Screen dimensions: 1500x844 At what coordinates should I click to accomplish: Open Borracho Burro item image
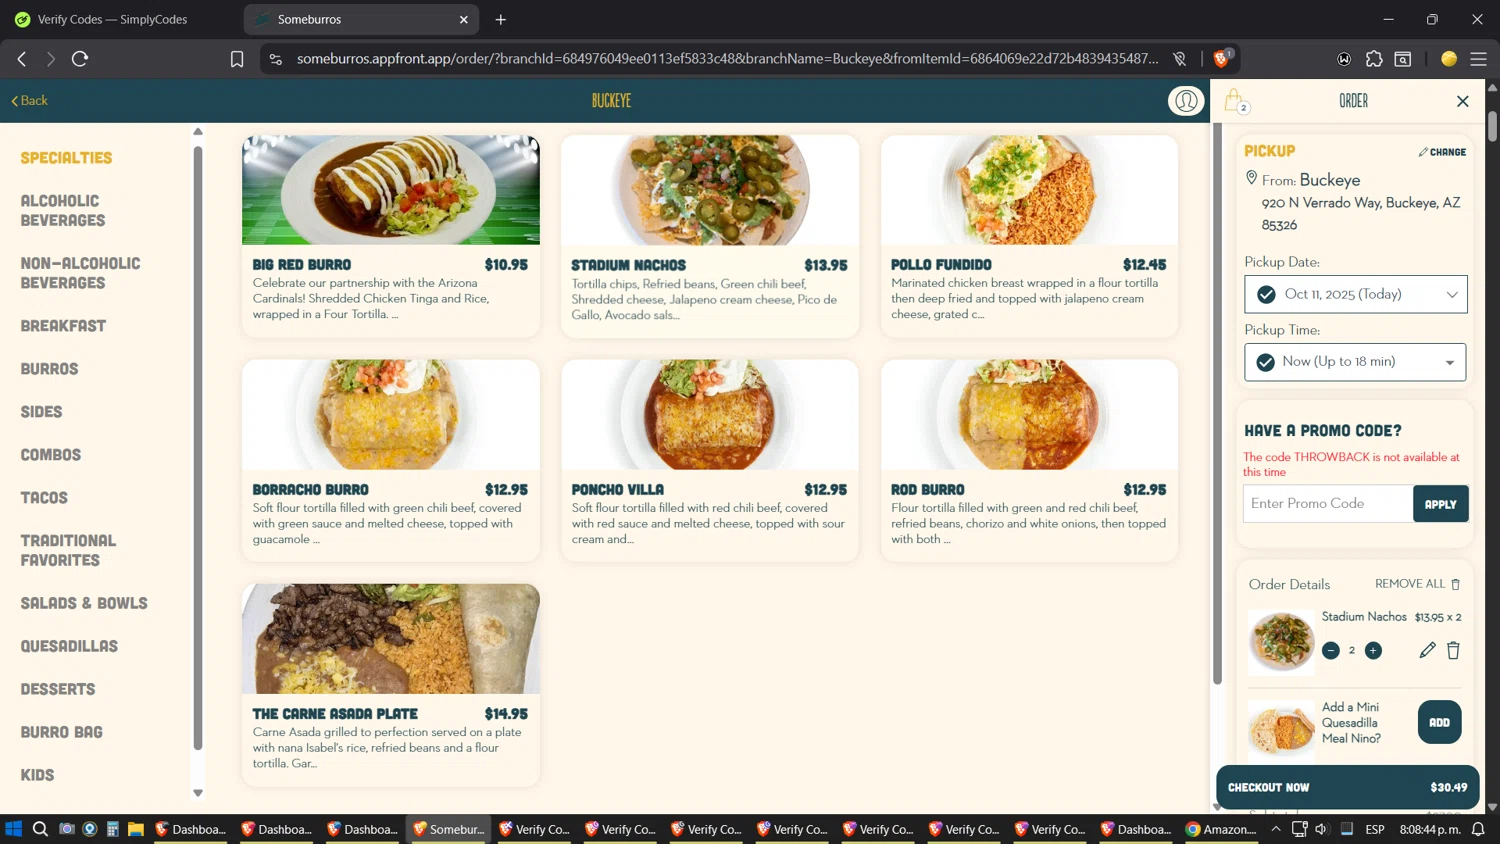tap(390, 415)
